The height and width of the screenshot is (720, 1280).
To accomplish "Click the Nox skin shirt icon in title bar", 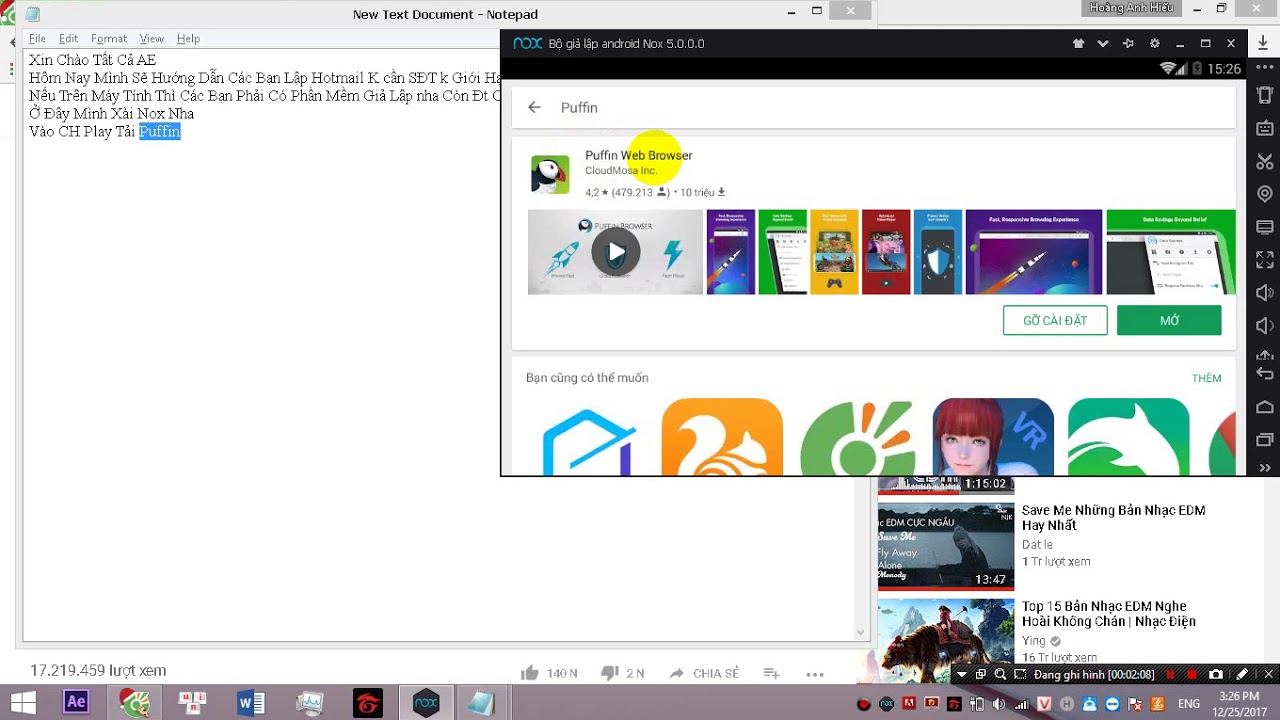I will (x=1078, y=44).
